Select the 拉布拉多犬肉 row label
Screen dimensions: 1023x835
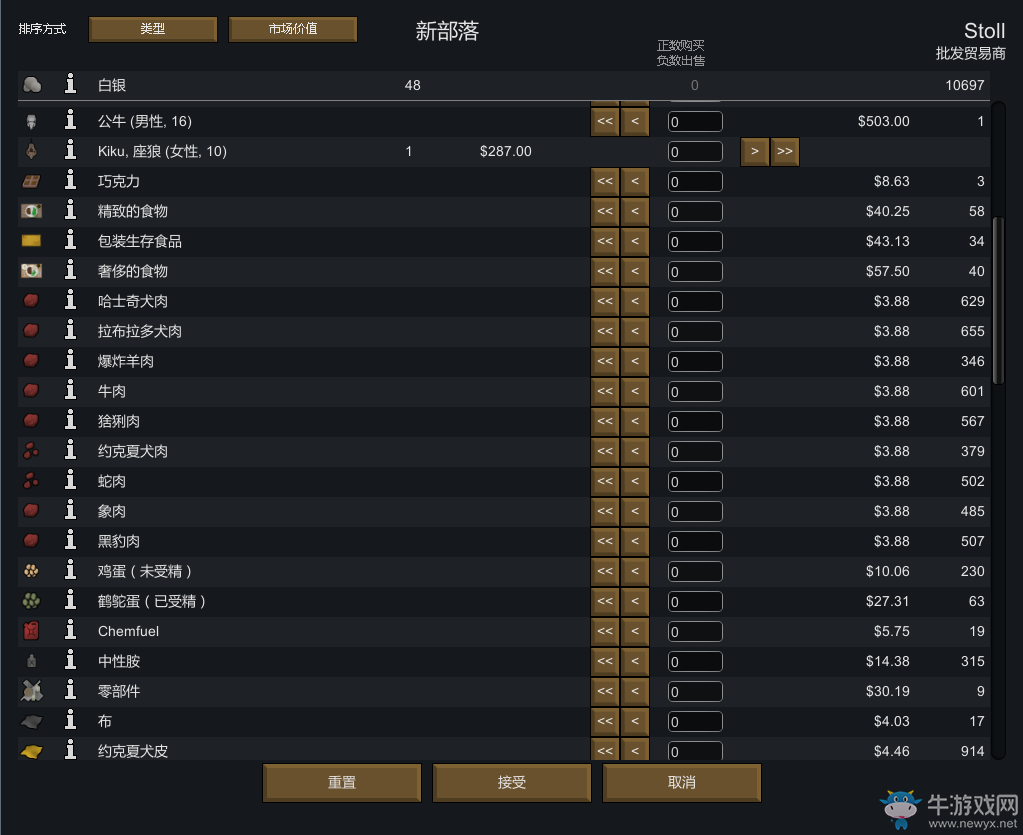[140, 331]
